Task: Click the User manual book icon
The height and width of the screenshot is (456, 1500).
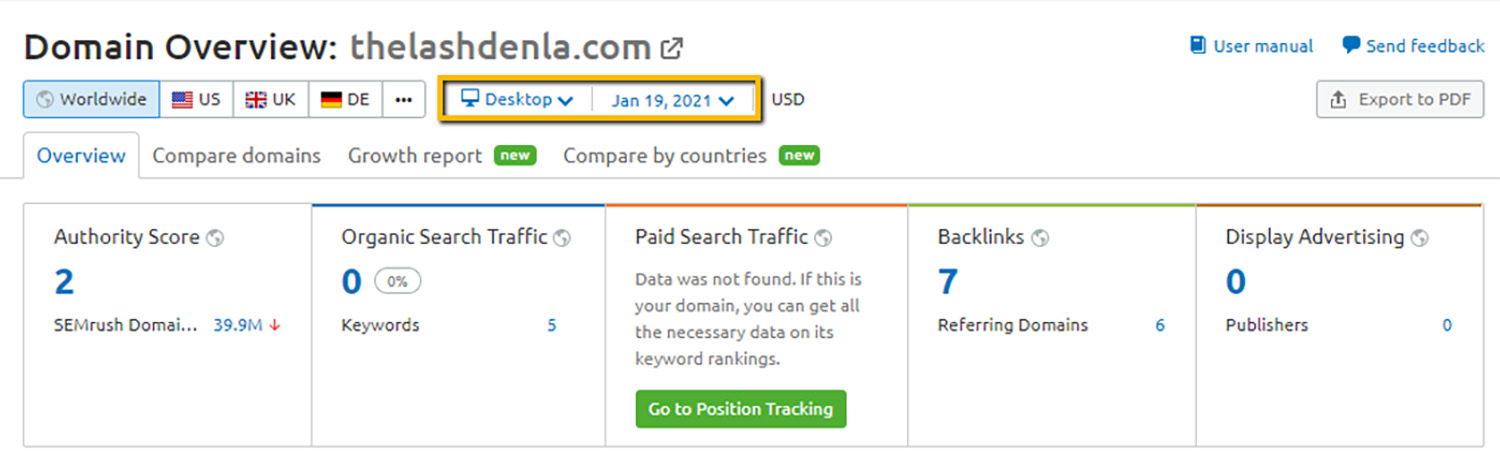Action: [1198, 46]
